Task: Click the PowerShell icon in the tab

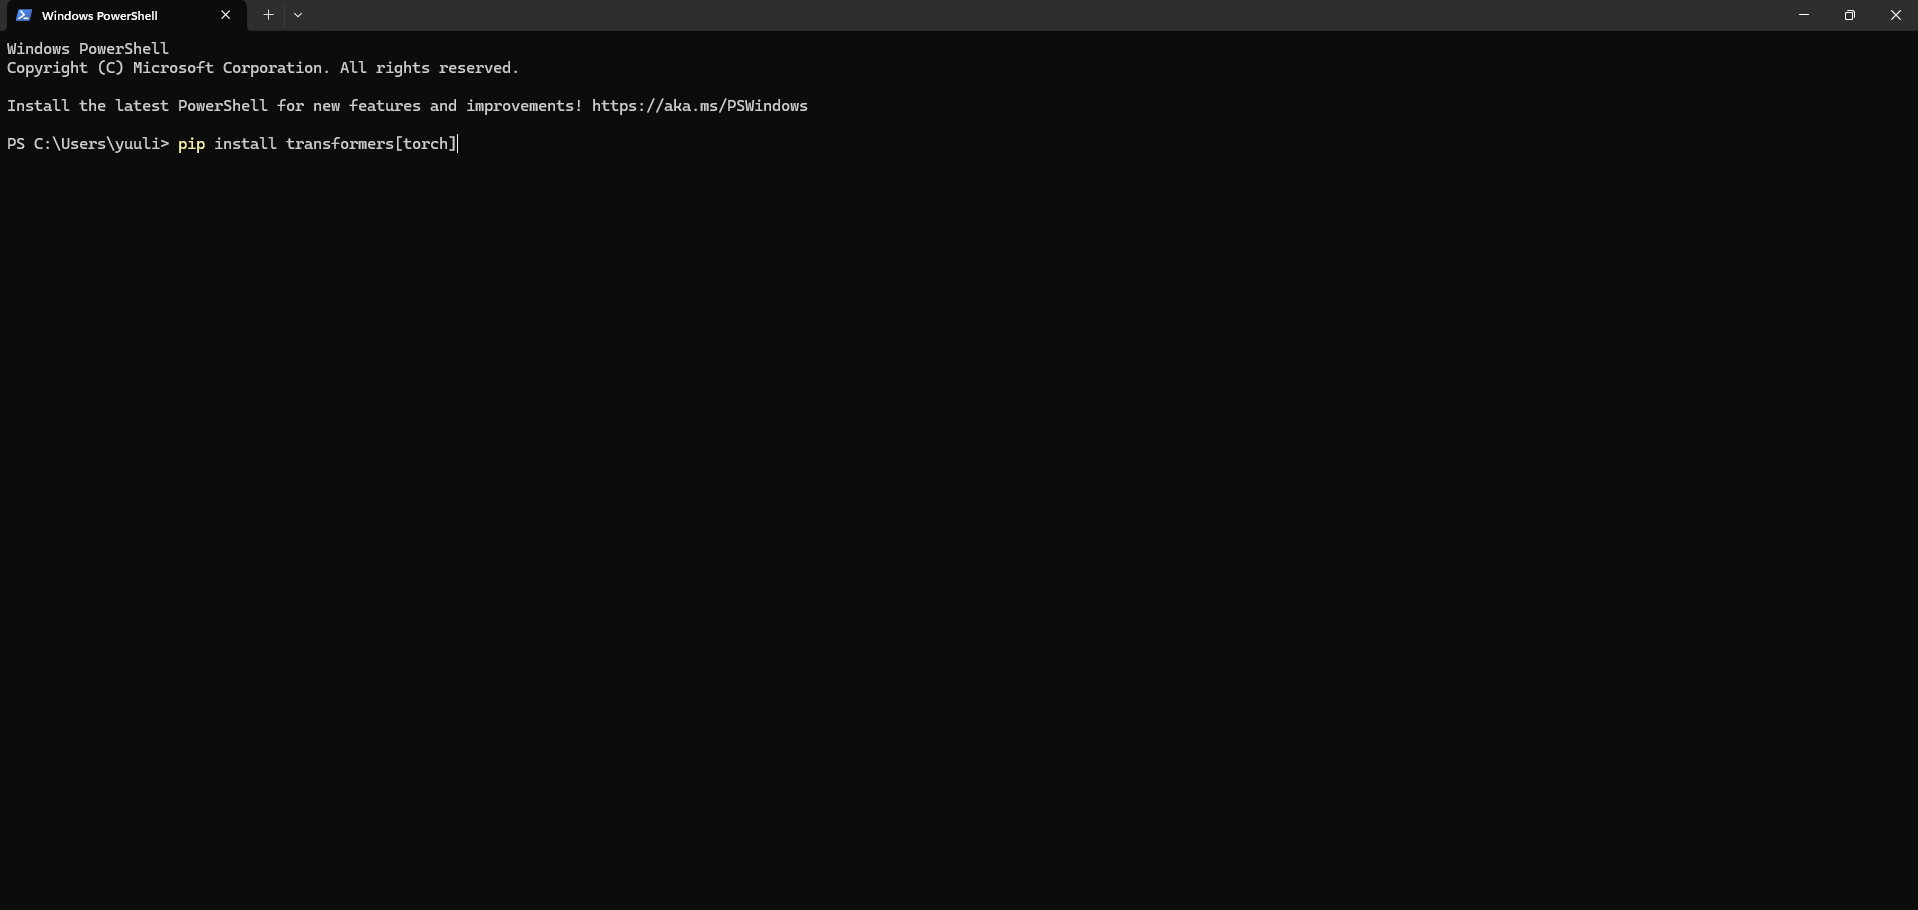Action: (x=24, y=15)
